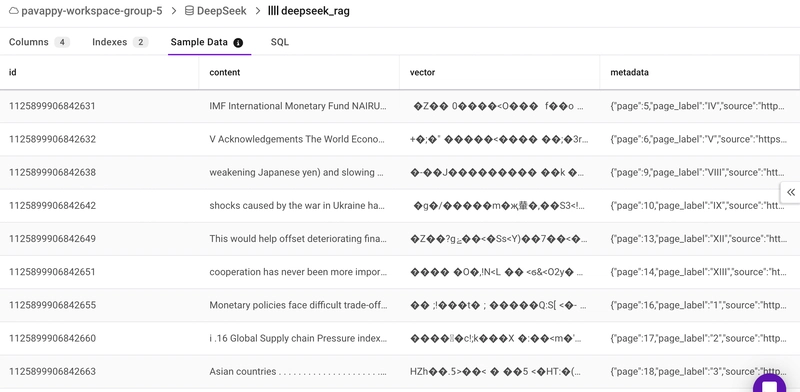Click content cell about war in Ukraine
The width and height of the screenshot is (800, 392).
(x=299, y=206)
